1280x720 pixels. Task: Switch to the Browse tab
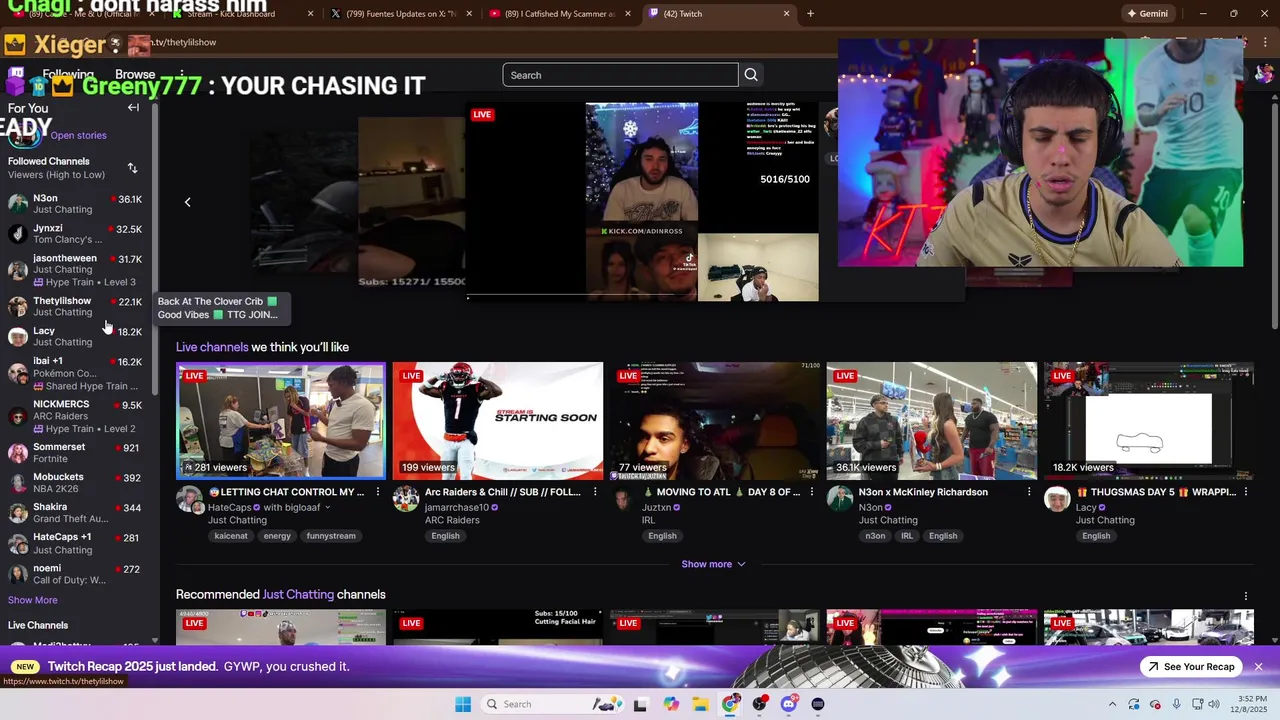[x=135, y=75]
